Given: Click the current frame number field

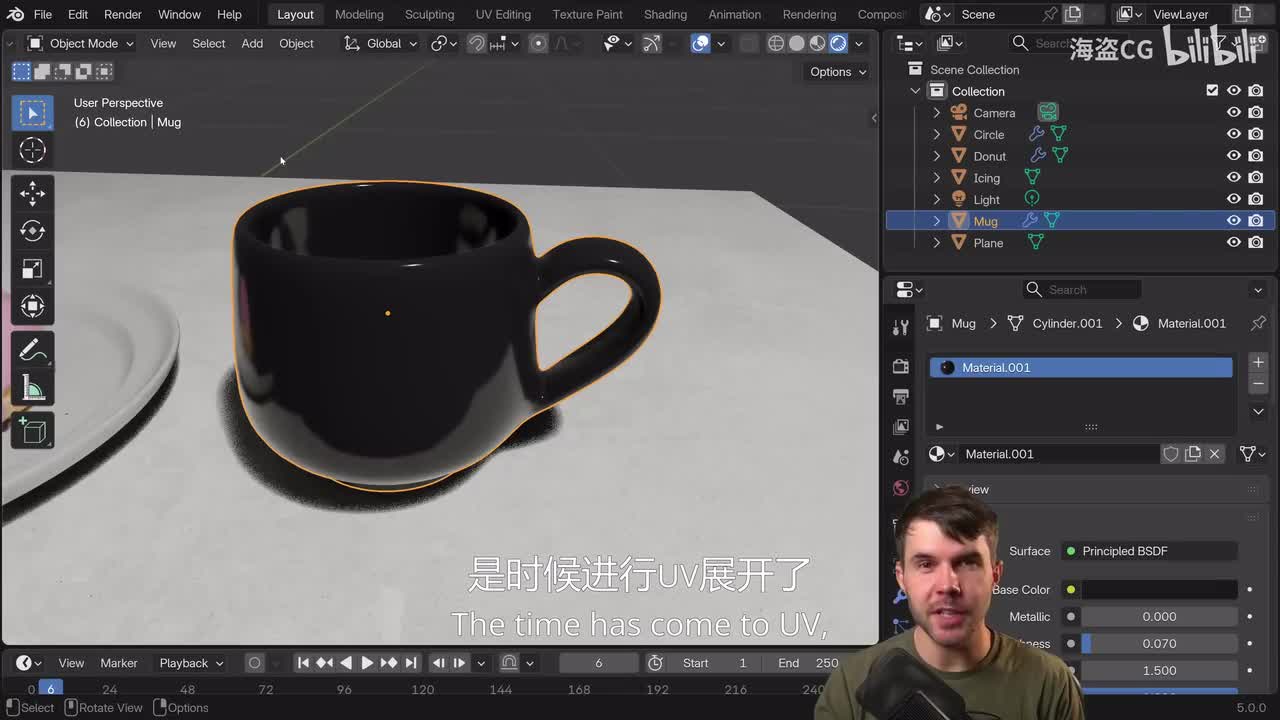Looking at the screenshot, I should tap(598, 662).
